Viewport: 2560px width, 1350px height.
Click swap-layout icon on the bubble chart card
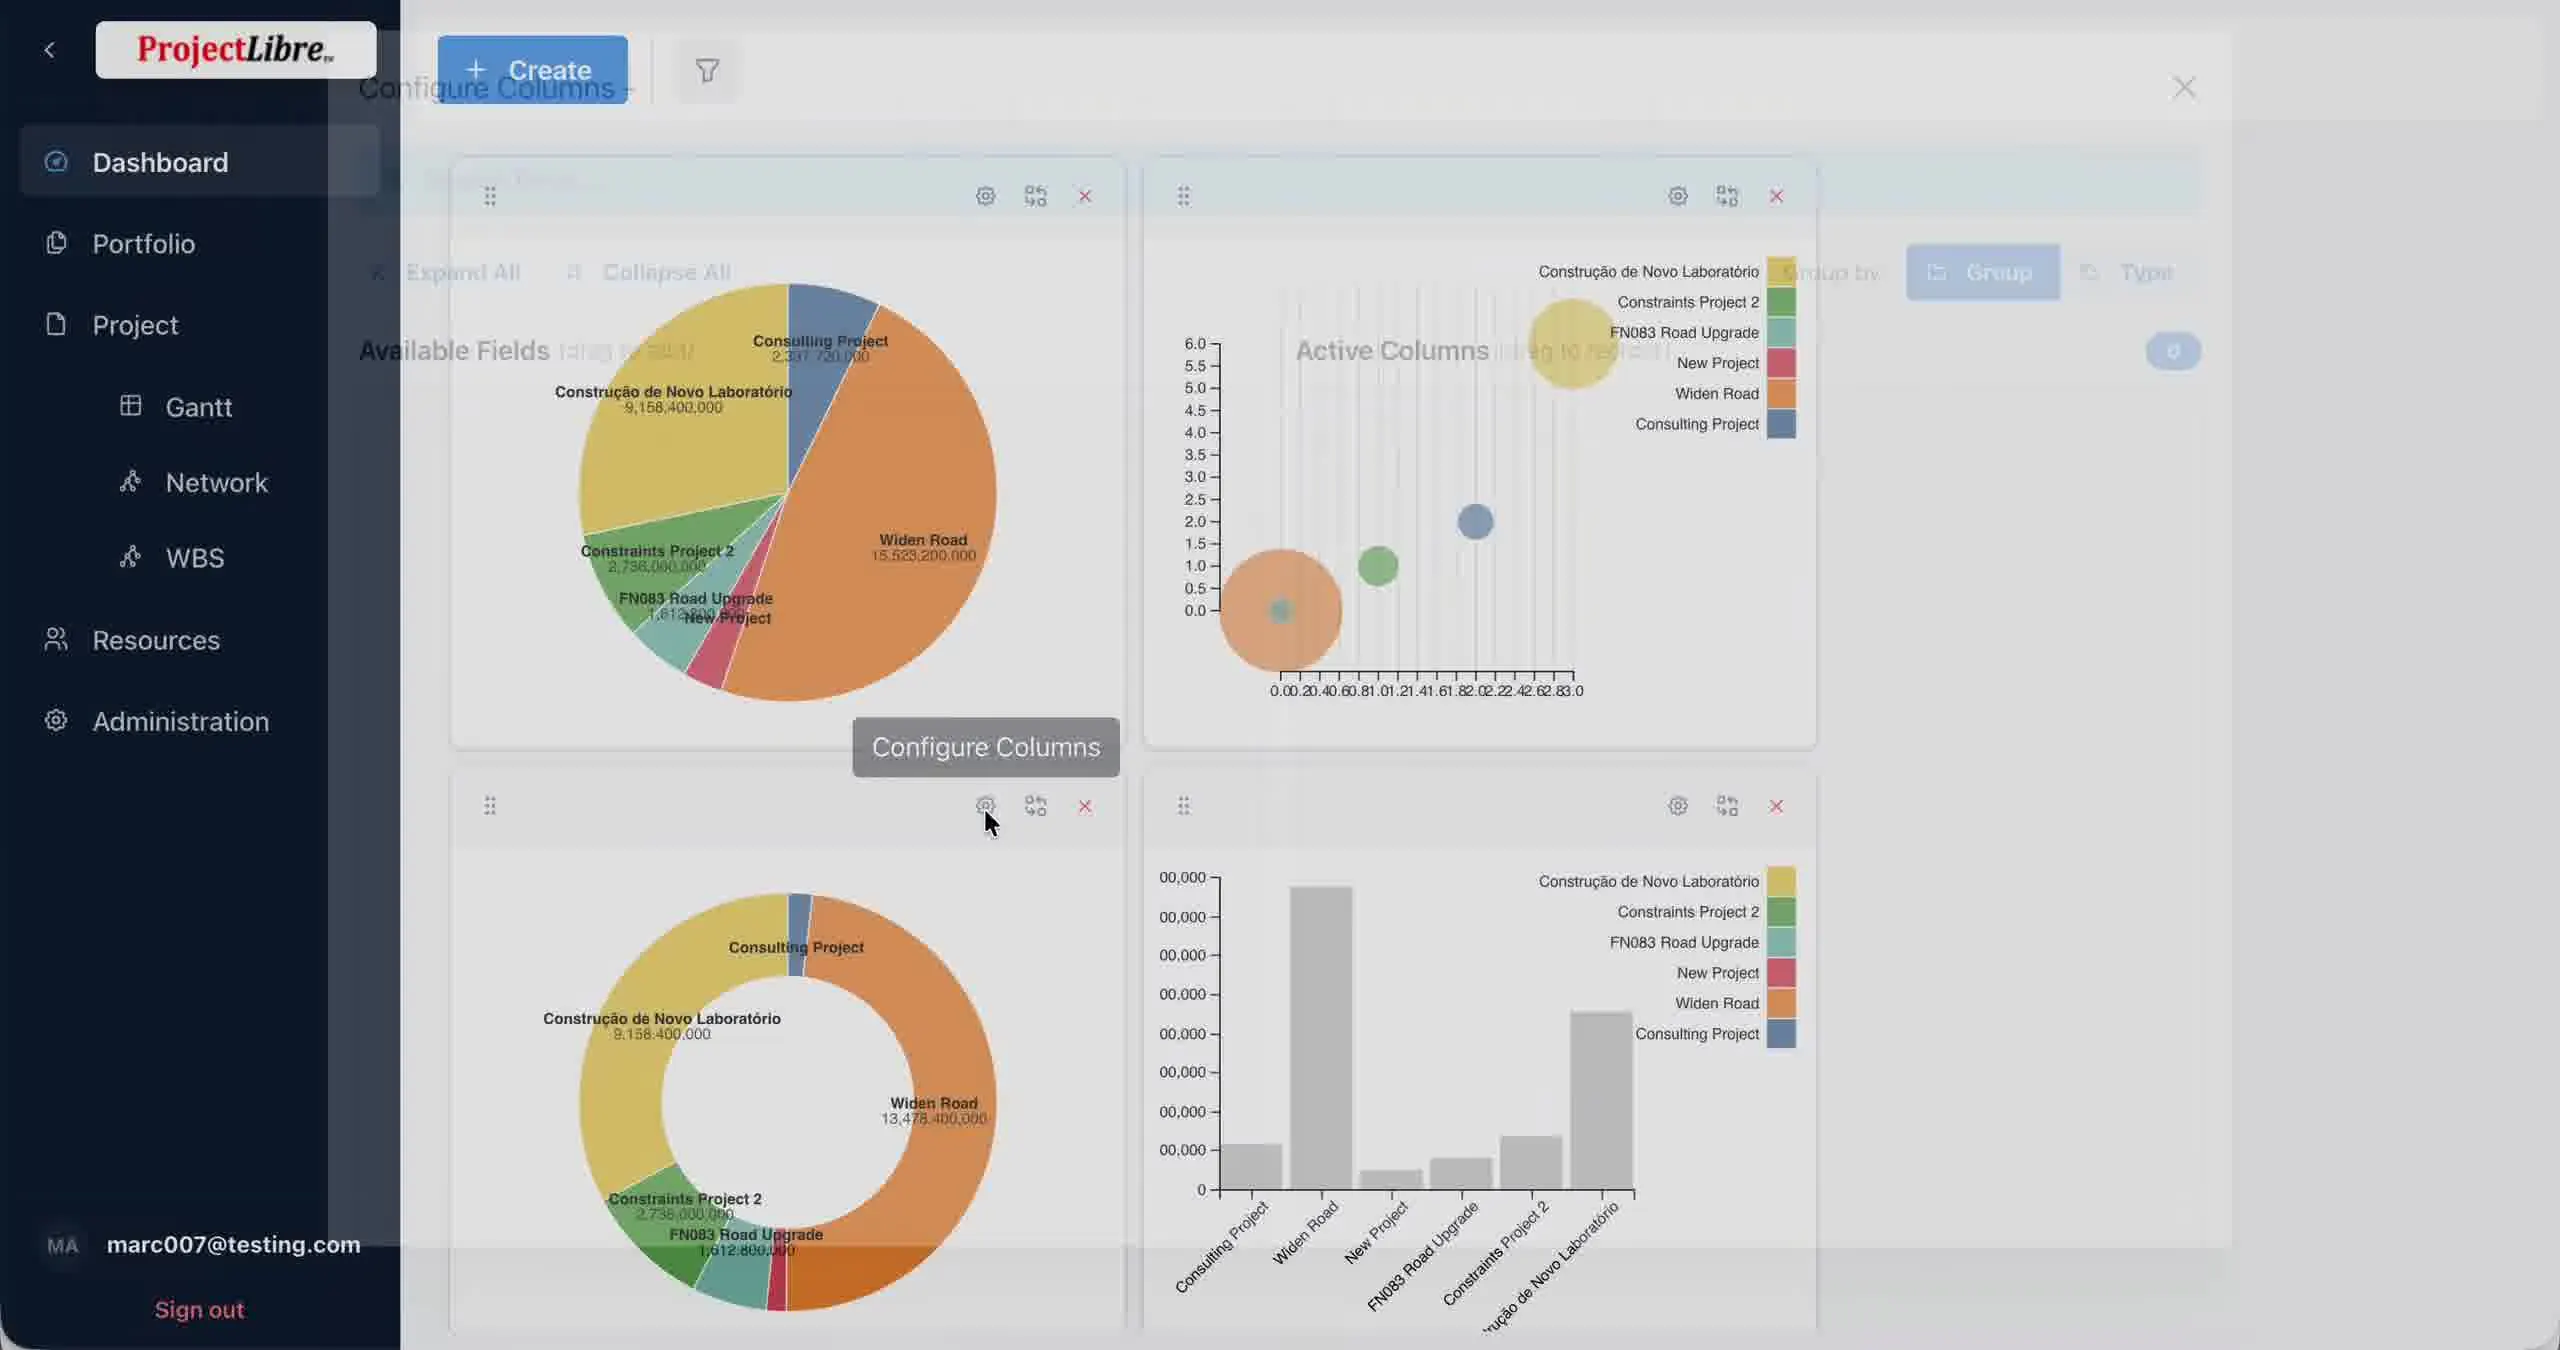[x=1727, y=196]
